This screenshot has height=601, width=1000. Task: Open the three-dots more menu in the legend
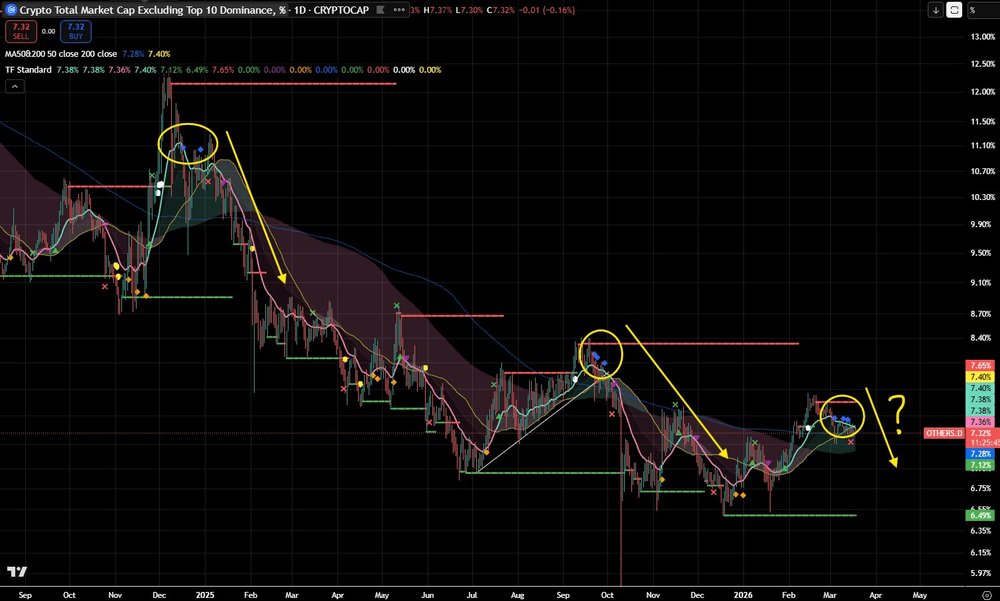(x=399, y=10)
